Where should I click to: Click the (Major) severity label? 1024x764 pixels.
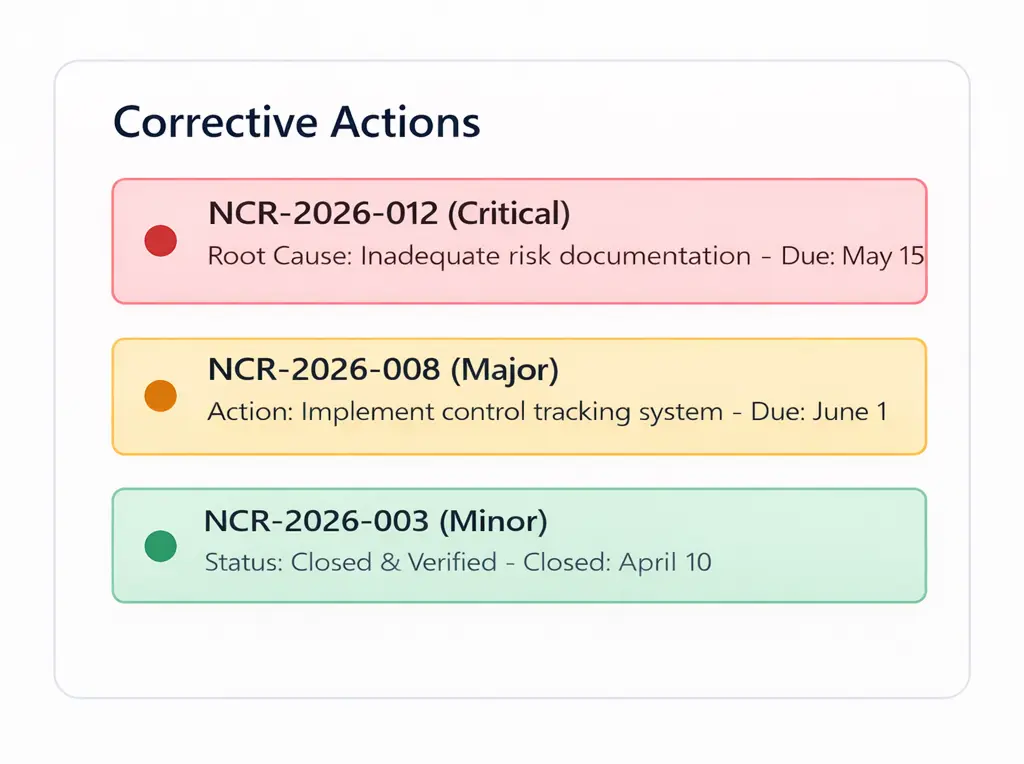[504, 368]
